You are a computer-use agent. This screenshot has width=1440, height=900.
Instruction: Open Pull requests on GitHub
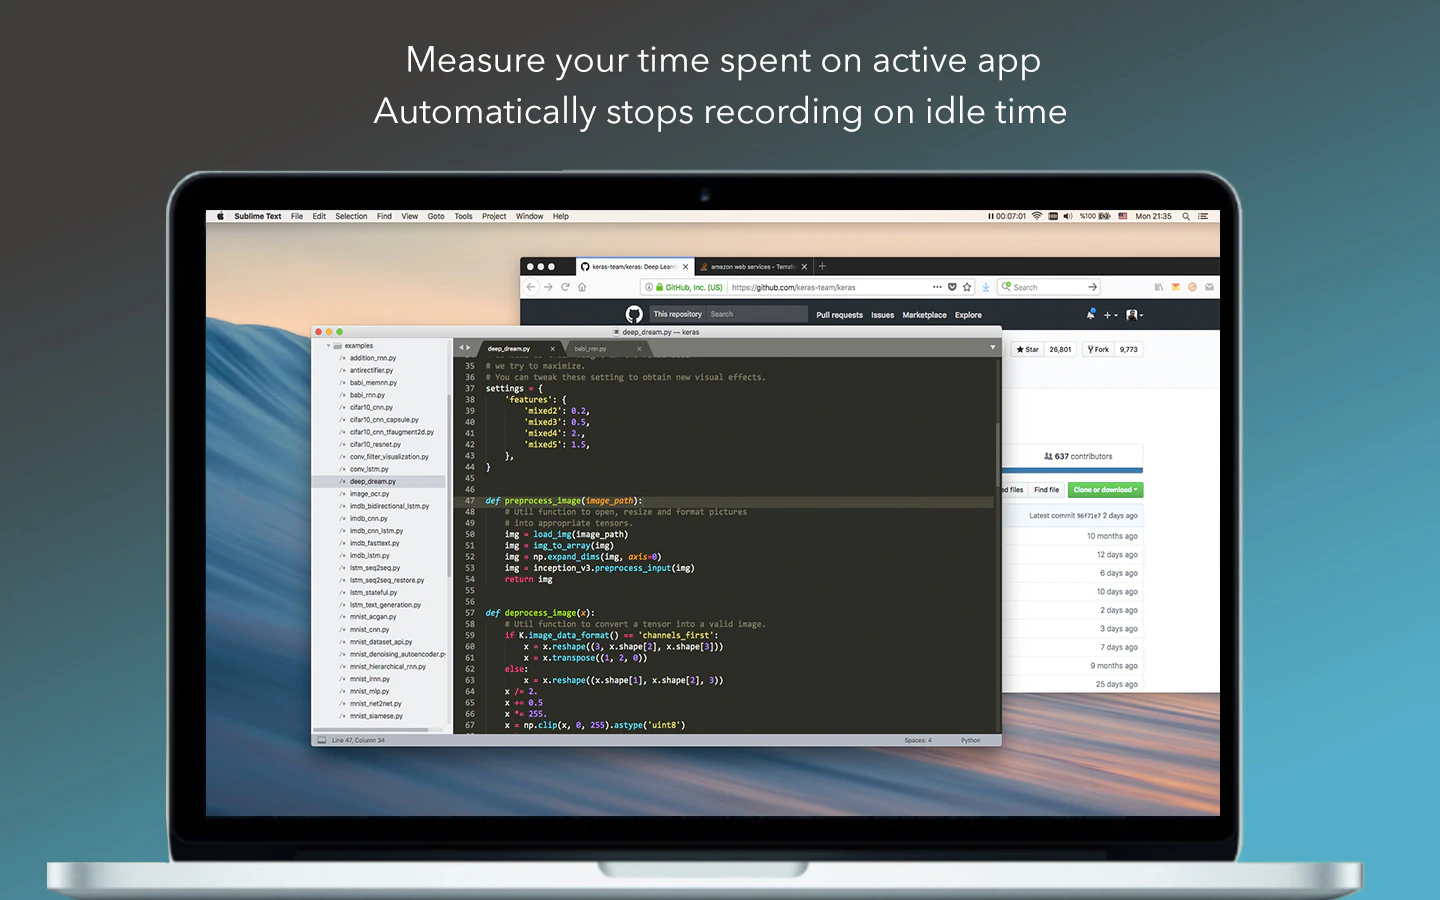point(839,315)
